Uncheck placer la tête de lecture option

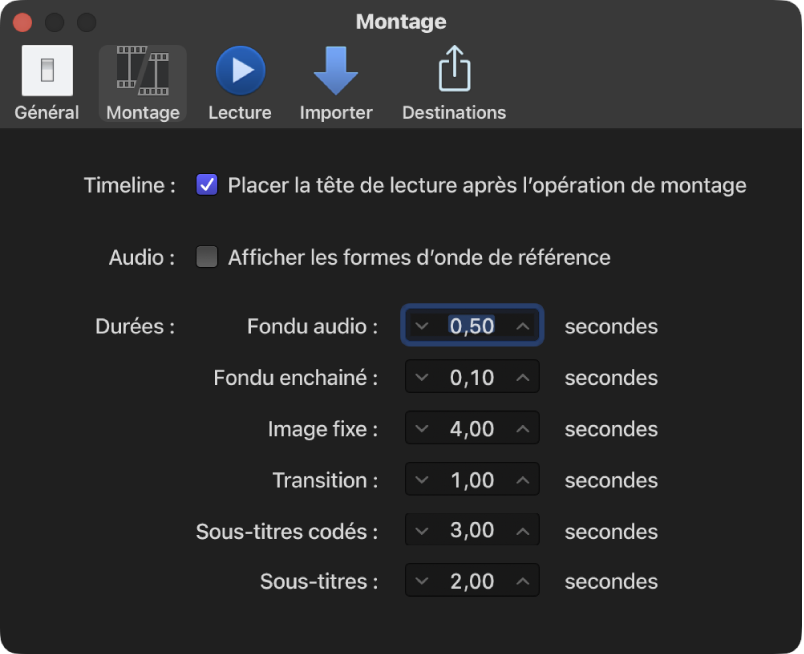(x=207, y=185)
